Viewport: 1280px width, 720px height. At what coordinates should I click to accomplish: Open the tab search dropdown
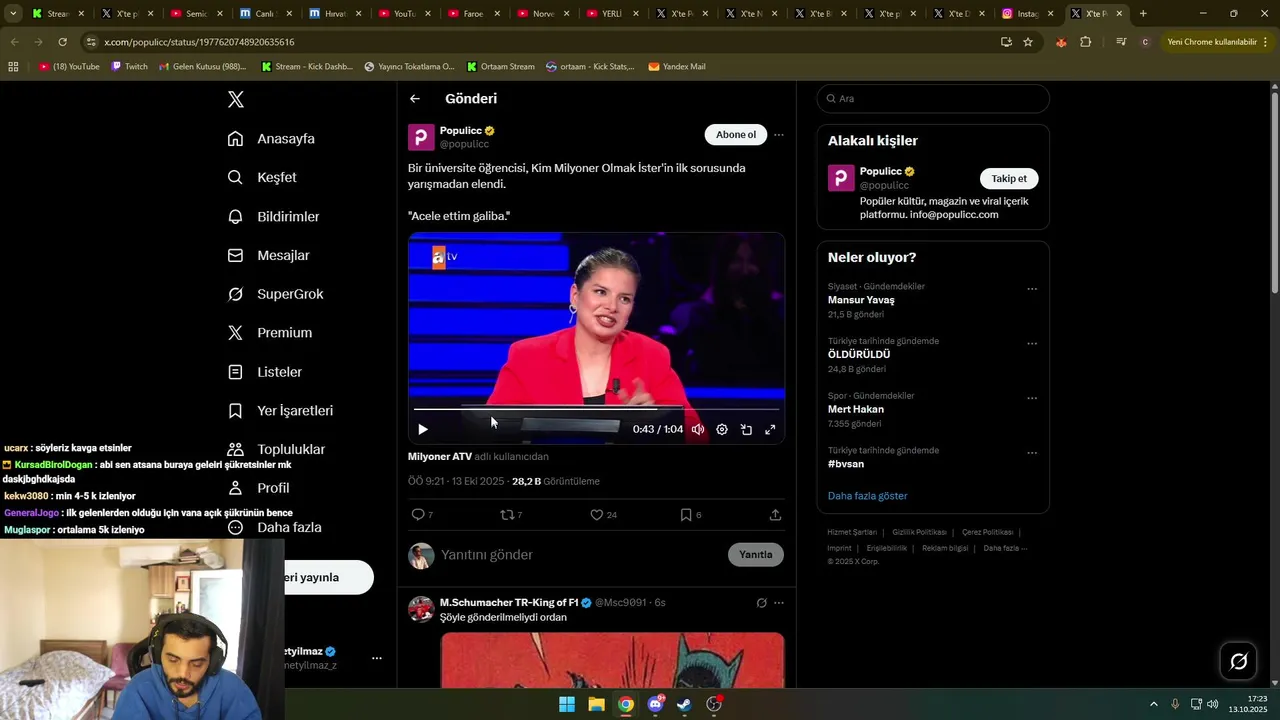[13, 14]
